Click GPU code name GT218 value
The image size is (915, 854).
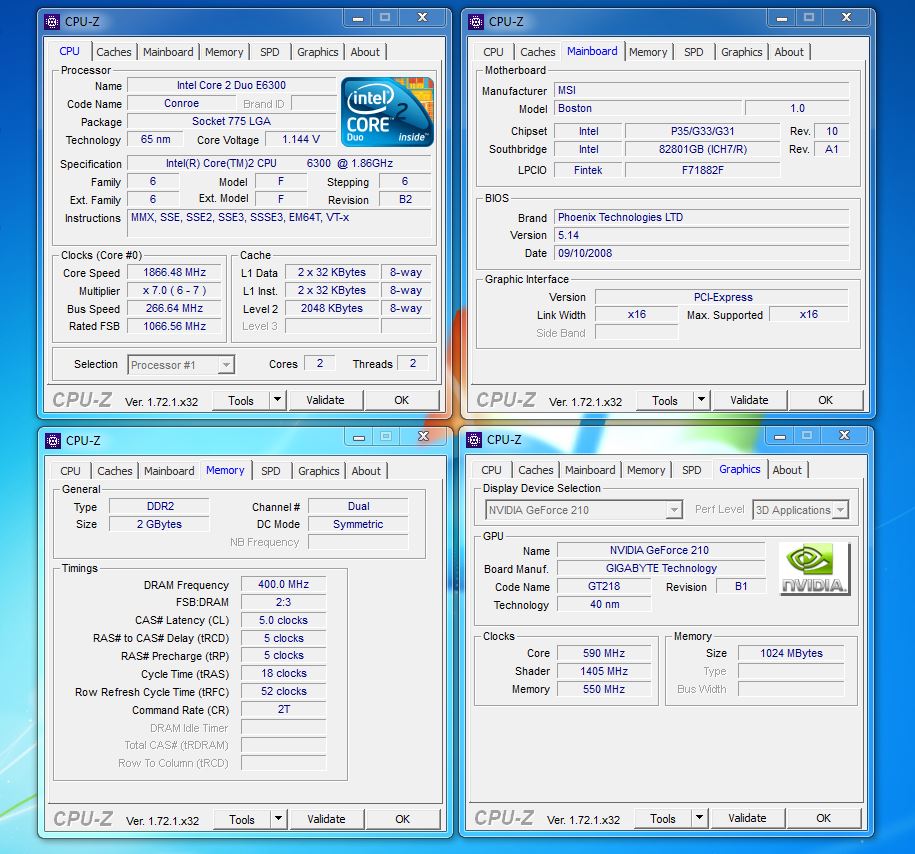point(604,587)
